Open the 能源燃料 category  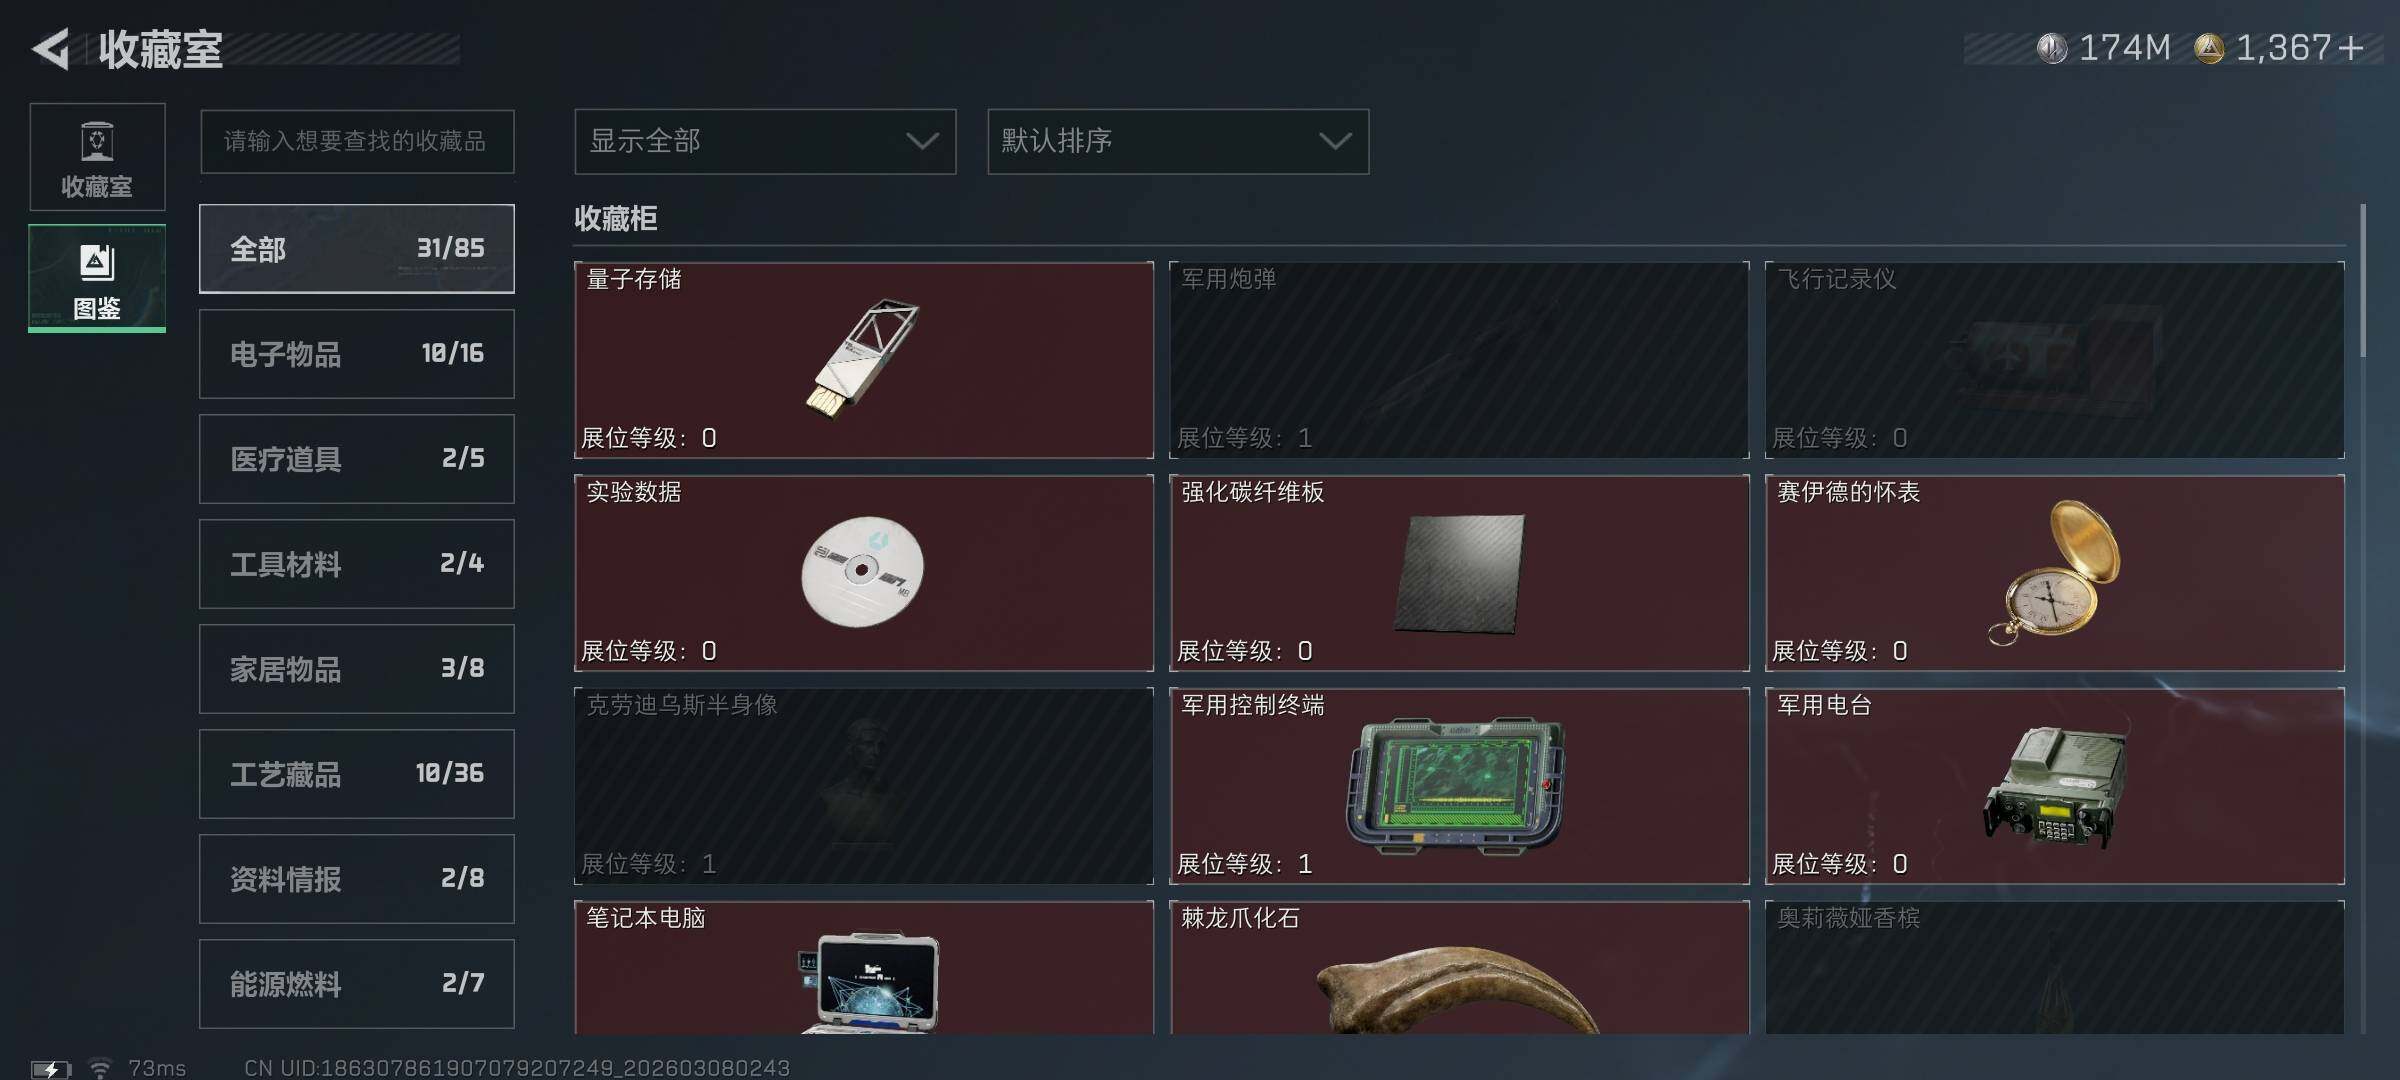pyautogui.click(x=357, y=984)
